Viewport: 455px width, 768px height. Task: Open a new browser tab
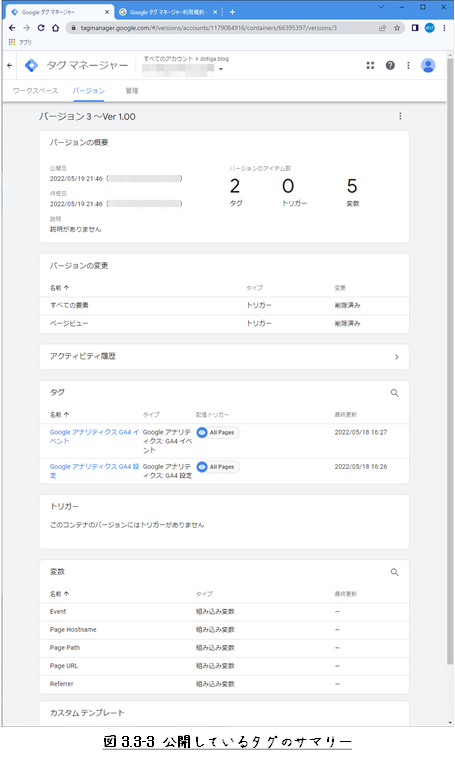point(232,12)
